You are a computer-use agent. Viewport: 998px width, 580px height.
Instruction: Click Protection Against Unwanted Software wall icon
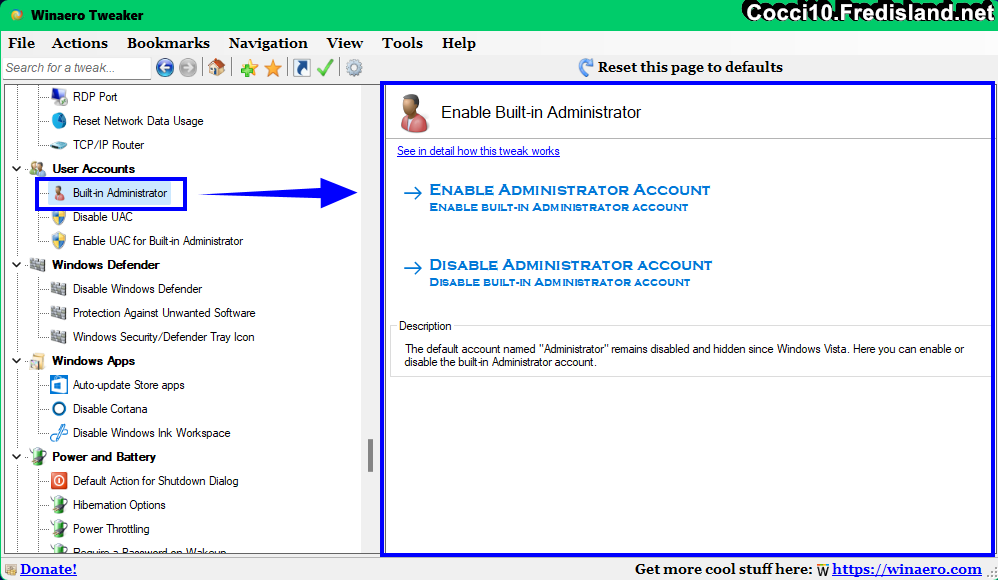pyautogui.click(x=59, y=313)
